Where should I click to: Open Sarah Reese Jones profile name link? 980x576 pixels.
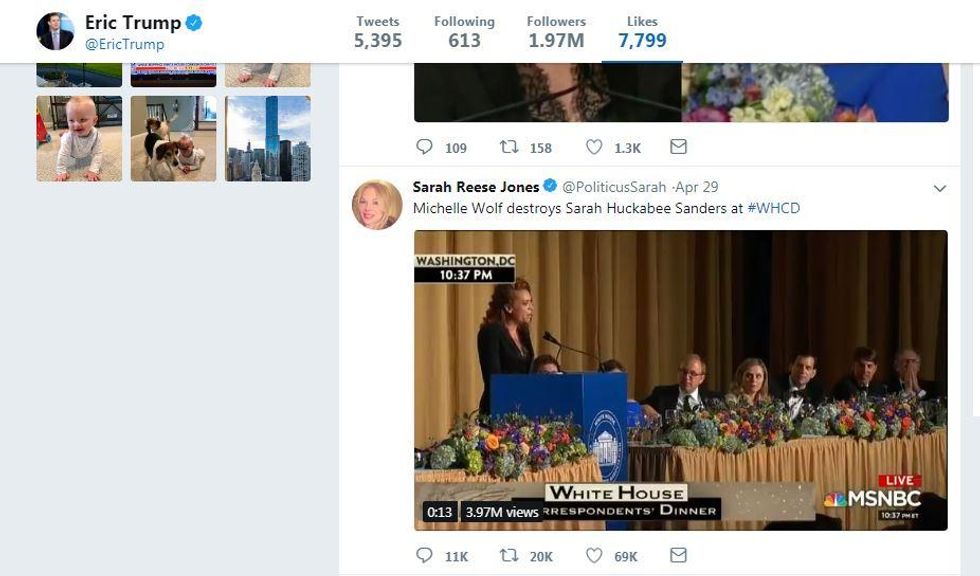(x=476, y=187)
